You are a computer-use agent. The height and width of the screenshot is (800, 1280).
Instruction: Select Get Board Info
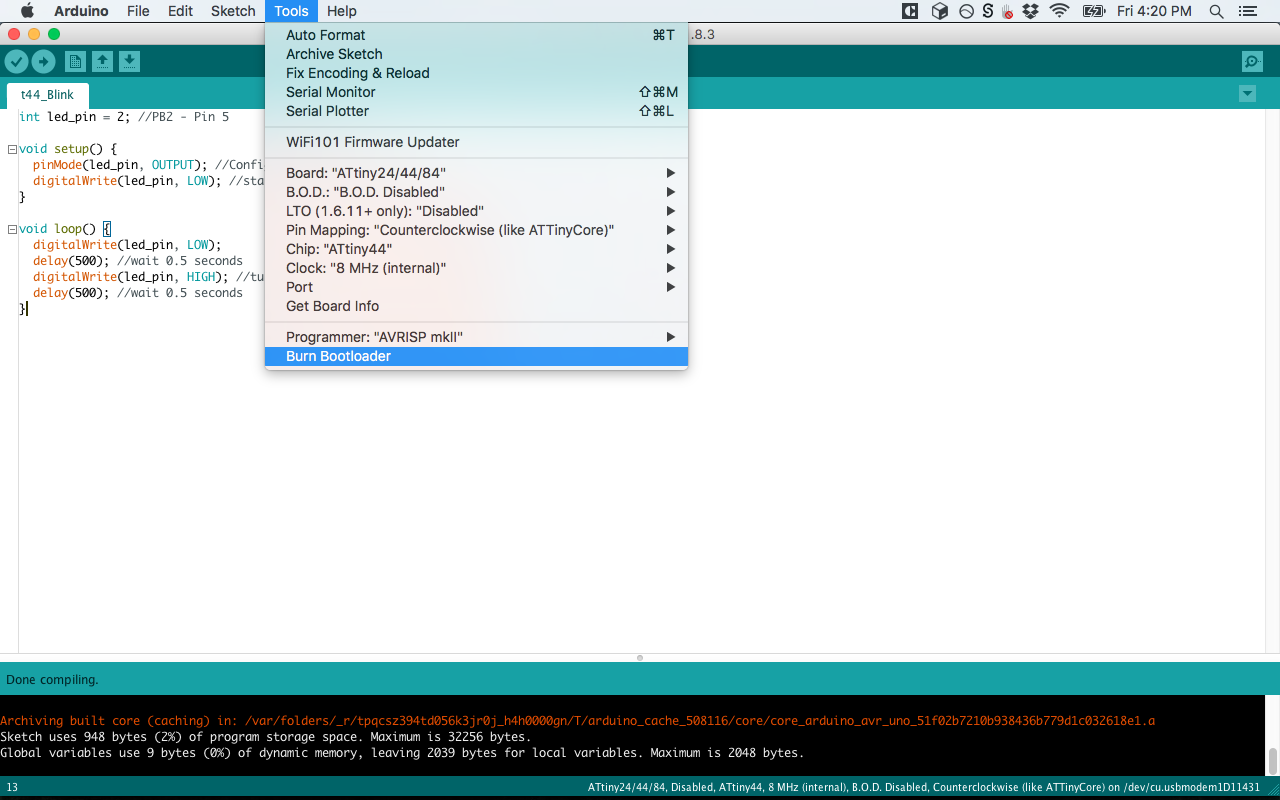point(476,306)
